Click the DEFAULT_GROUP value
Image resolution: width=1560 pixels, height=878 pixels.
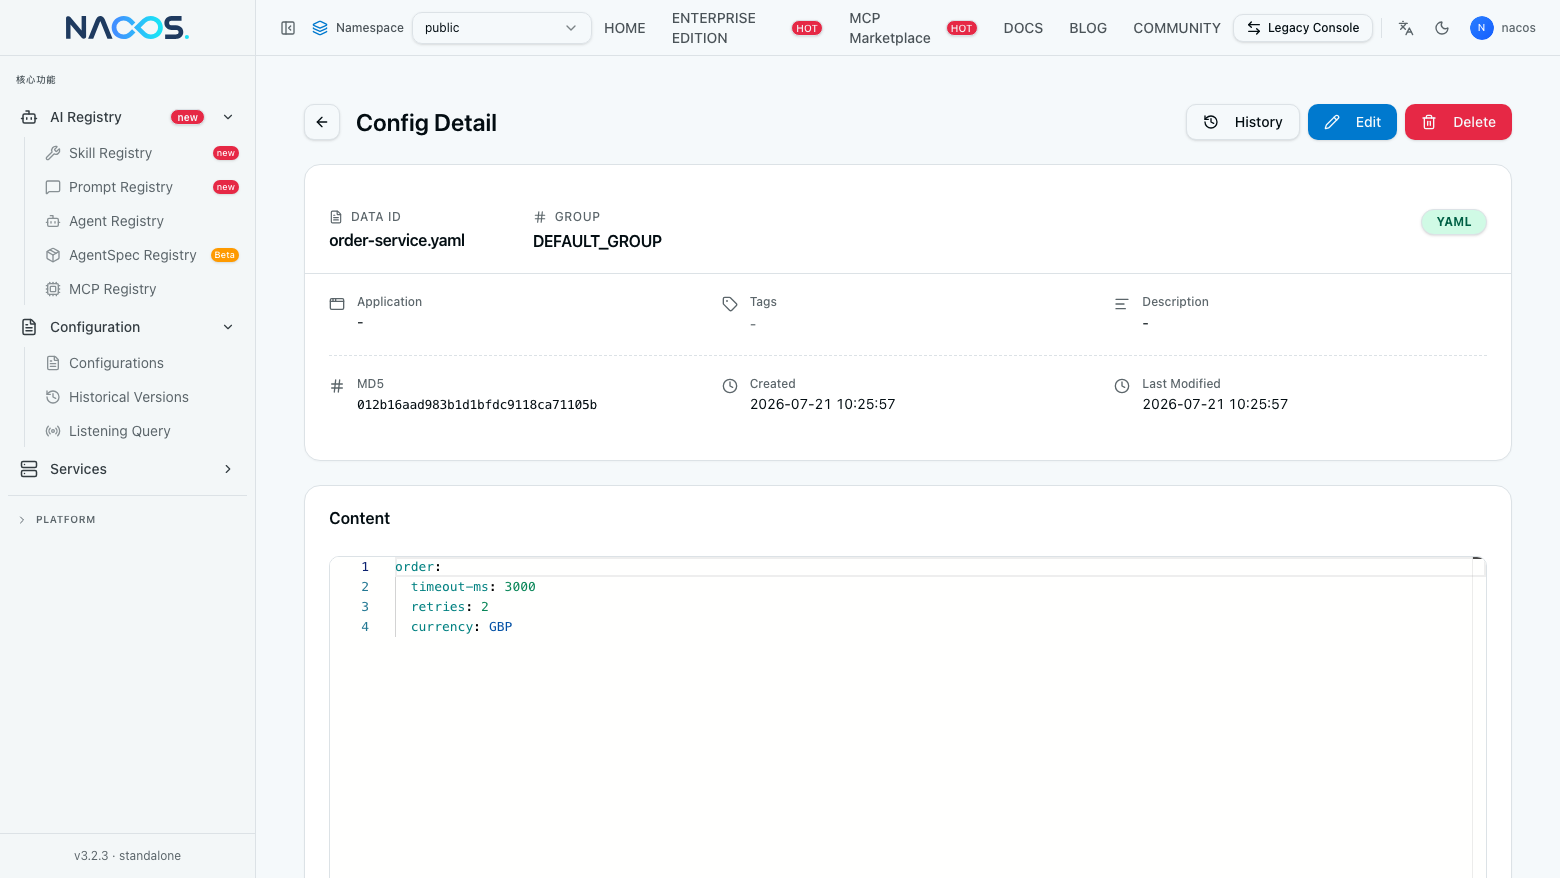point(597,241)
